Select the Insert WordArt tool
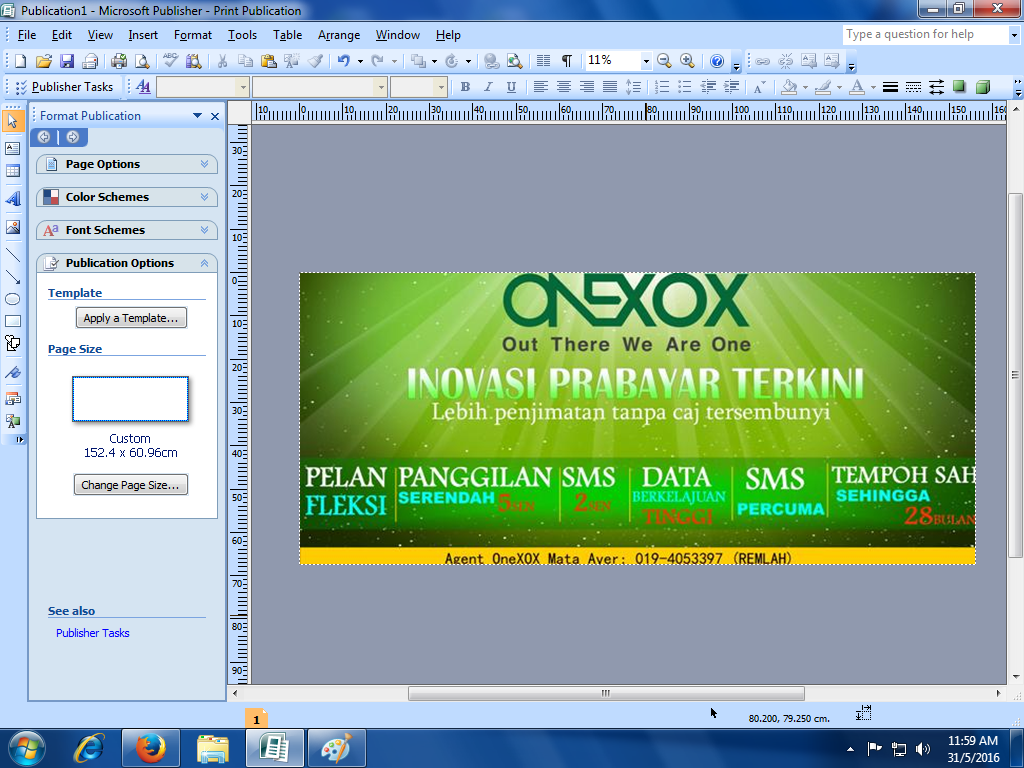 [x=12, y=199]
